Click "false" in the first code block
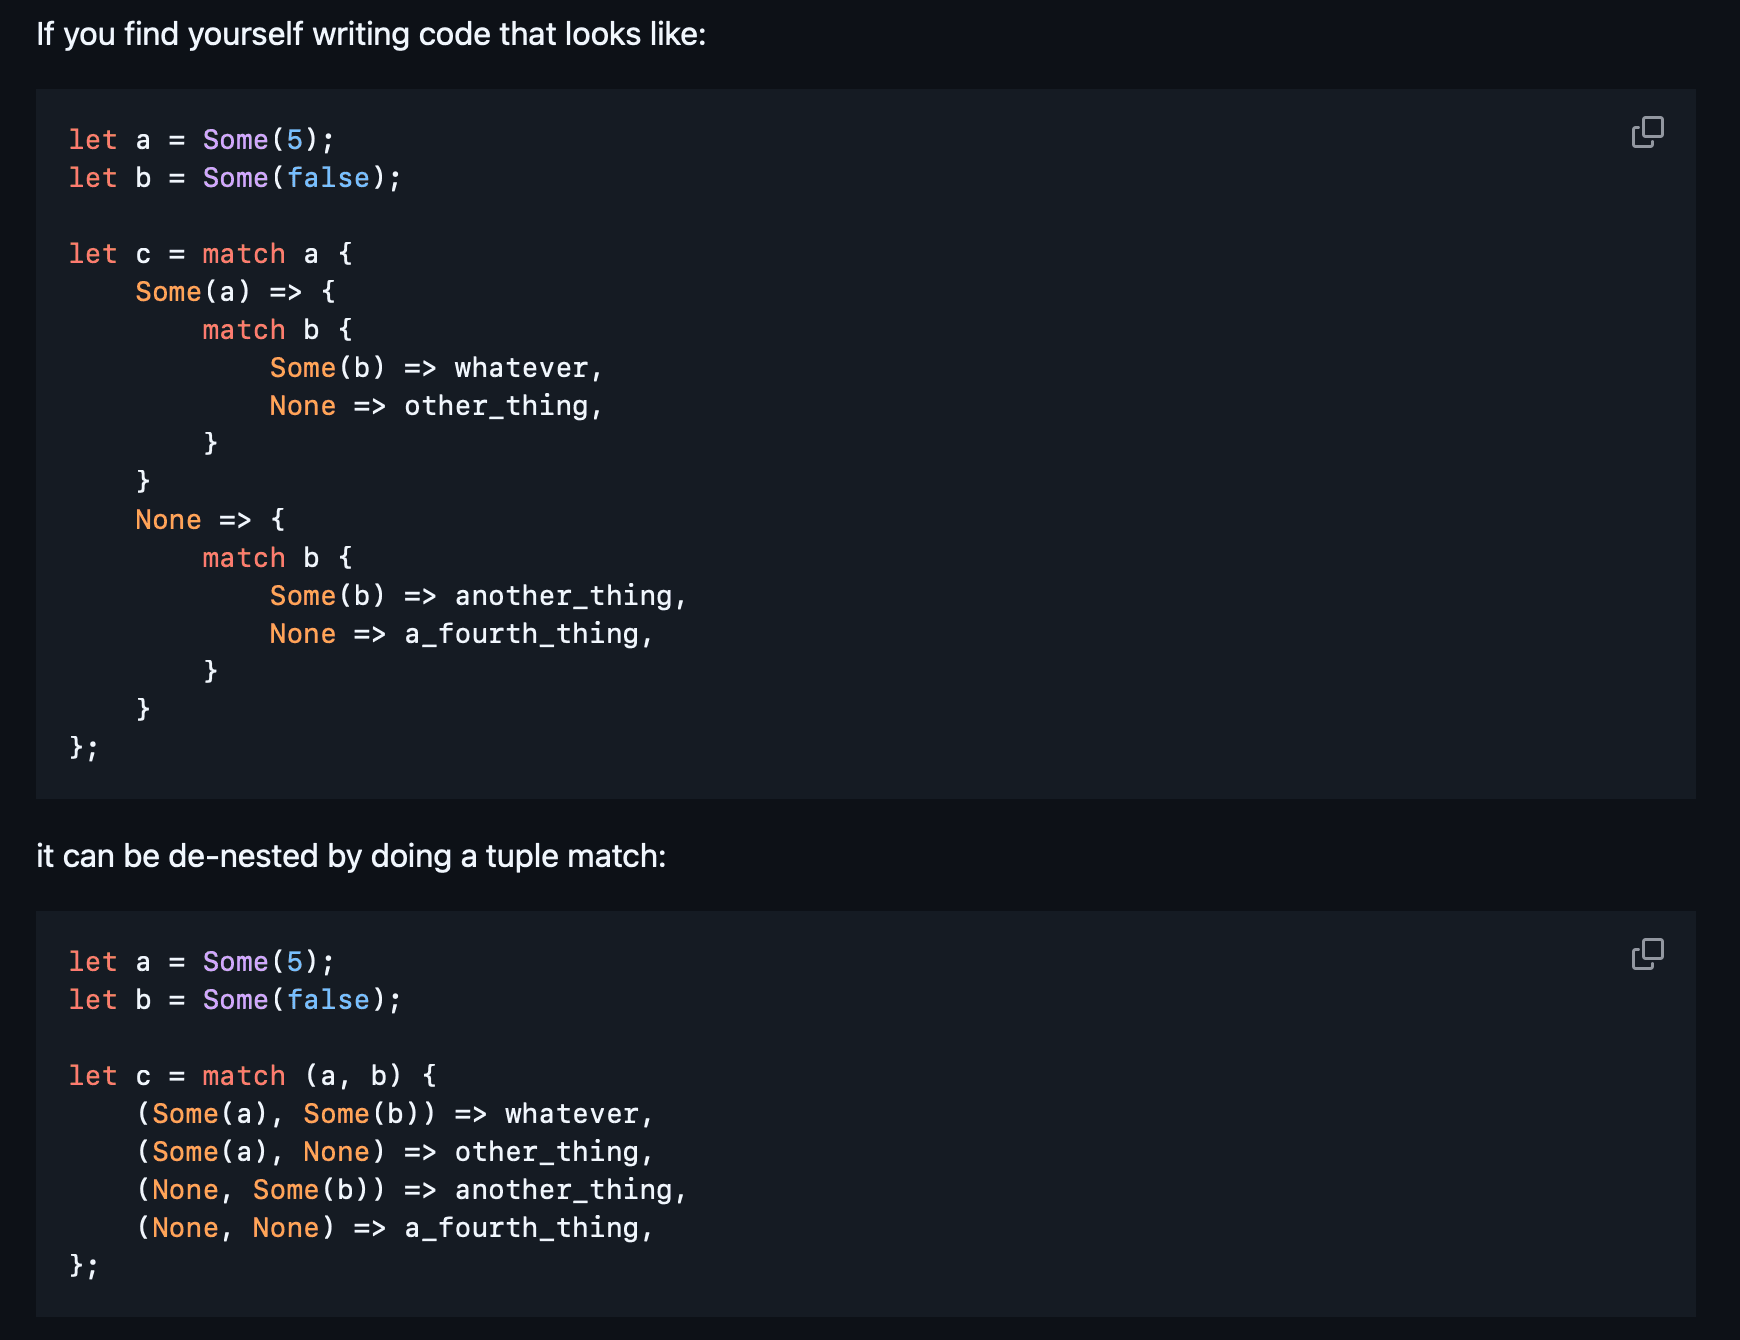Image resolution: width=1740 pixels, height=1340 pixels. (x=328, y=178)
